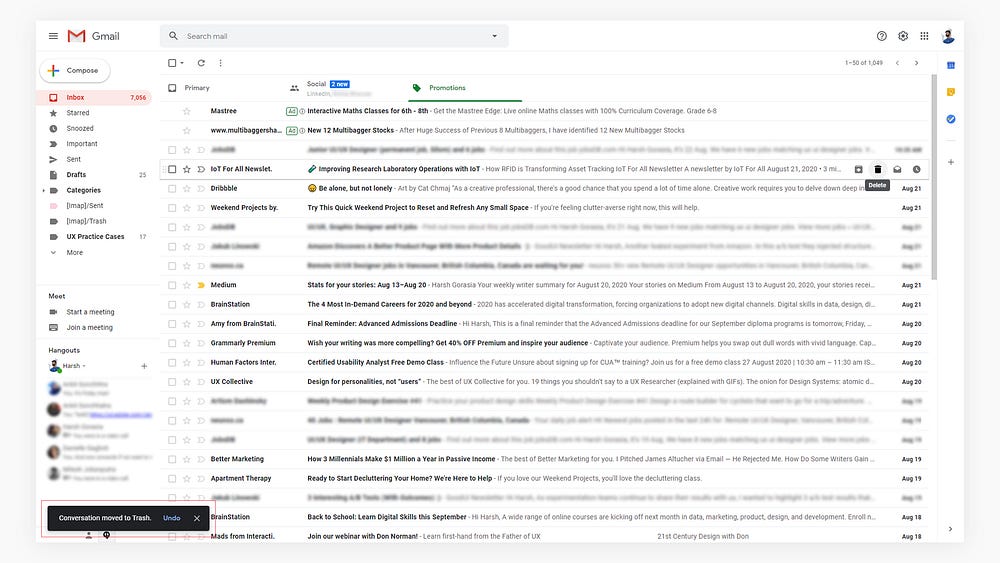
Task: Click the Search mail field
Action: 334,36
